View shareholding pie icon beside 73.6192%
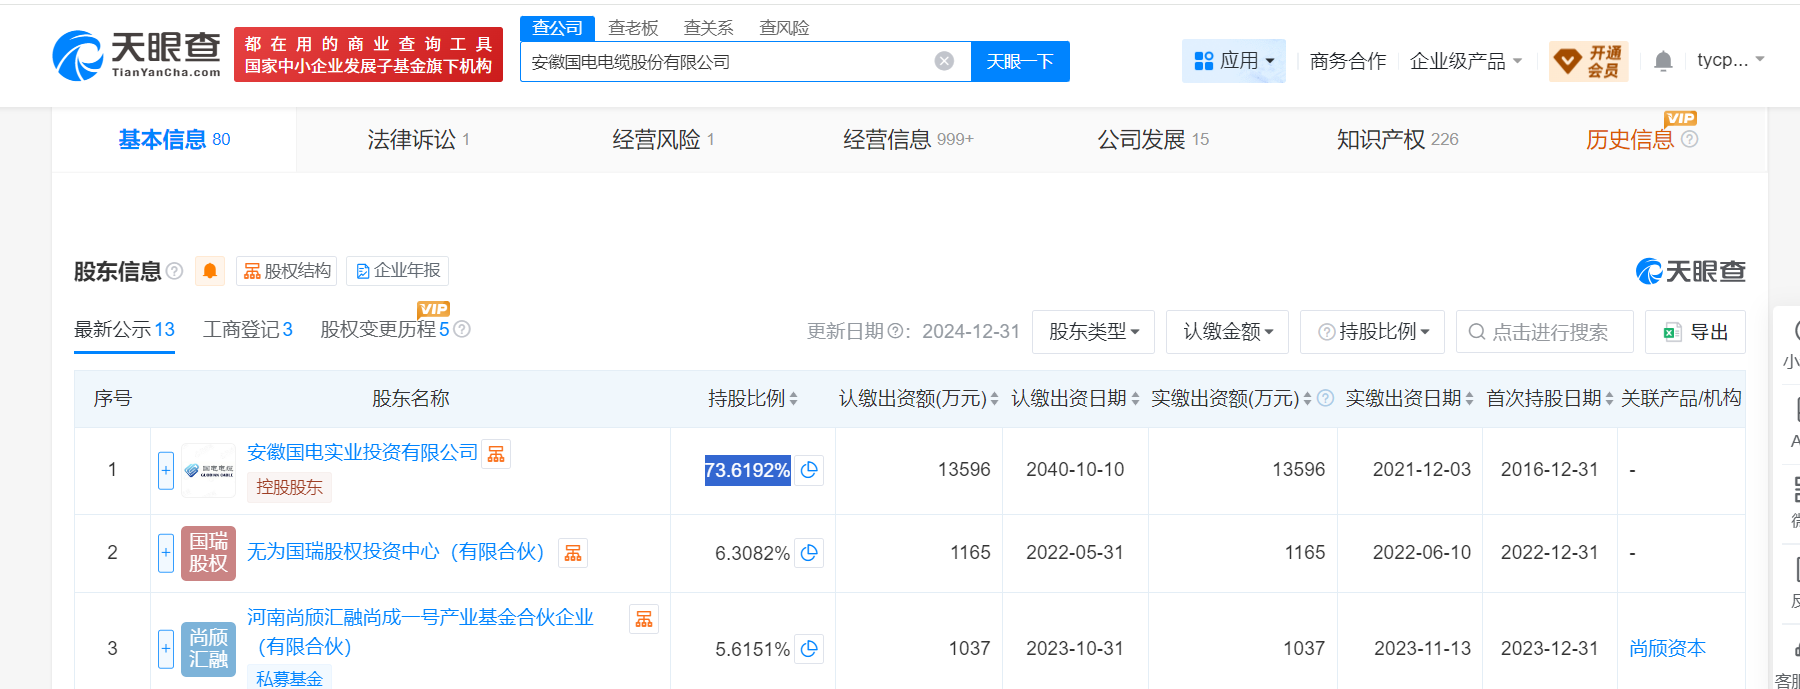This screenshot has width=1800, height=689. pyautogui.click(x=810, y=470)
